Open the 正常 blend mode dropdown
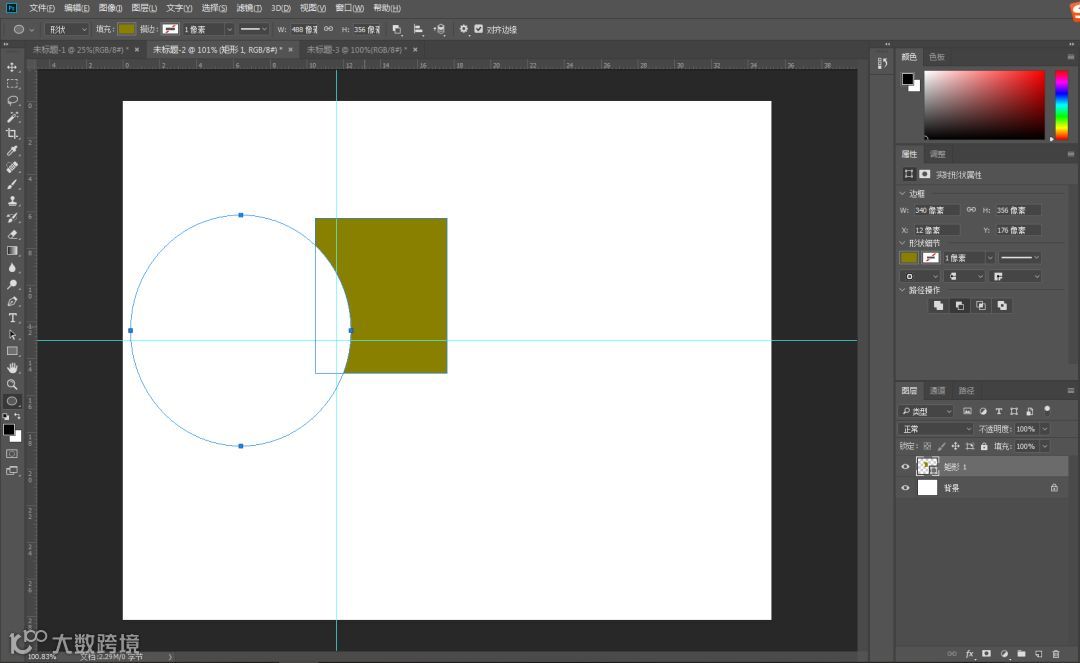This screenshot has height=663, width=1080. pyautogui.click(x=935, y=429)
